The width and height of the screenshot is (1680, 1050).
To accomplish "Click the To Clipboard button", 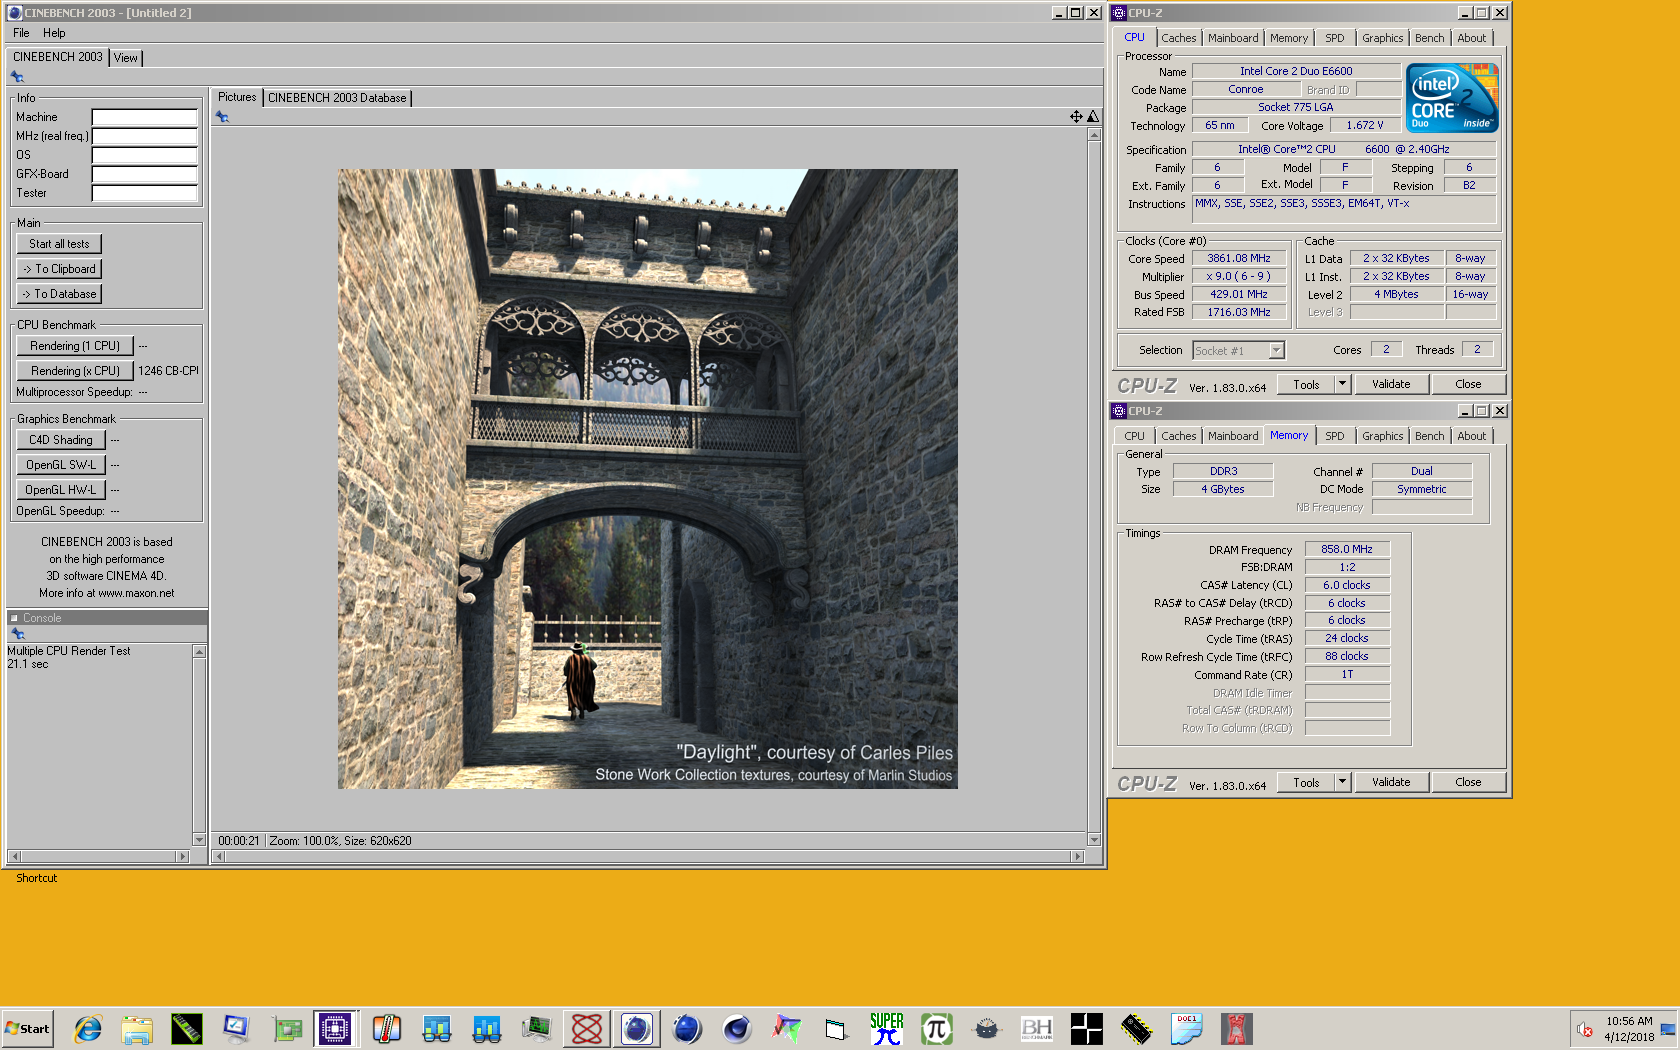I will tap(59, 269).
